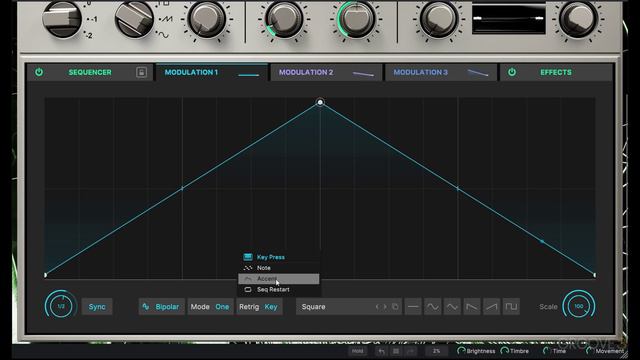640x360 pixels.
Task: Click the top peak point of the envelope
Action: click(x=320, y=102)
